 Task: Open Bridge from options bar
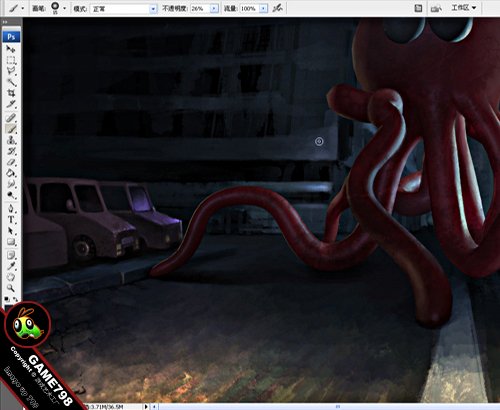tap(436, 8)
